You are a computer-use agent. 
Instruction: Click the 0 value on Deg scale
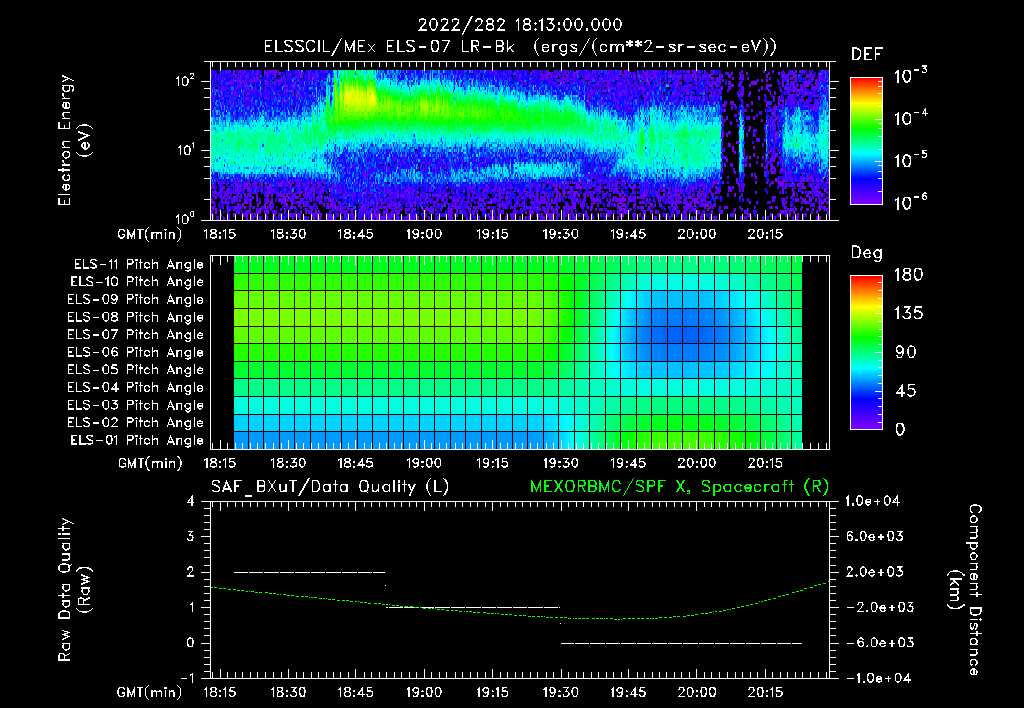tap(900, 429)
